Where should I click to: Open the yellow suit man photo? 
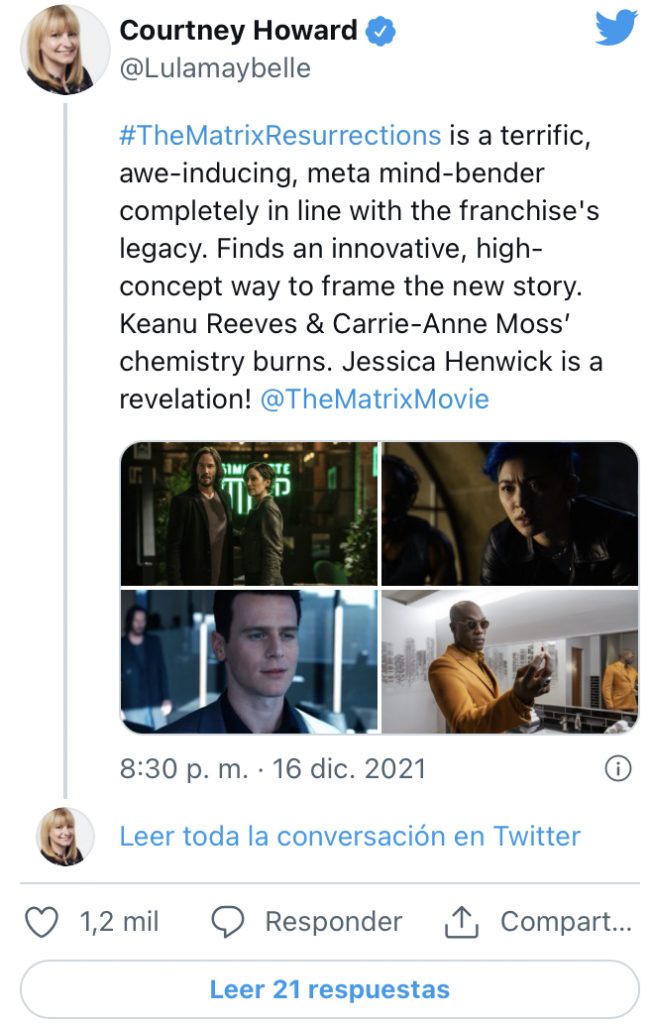[x=510, y=662]
